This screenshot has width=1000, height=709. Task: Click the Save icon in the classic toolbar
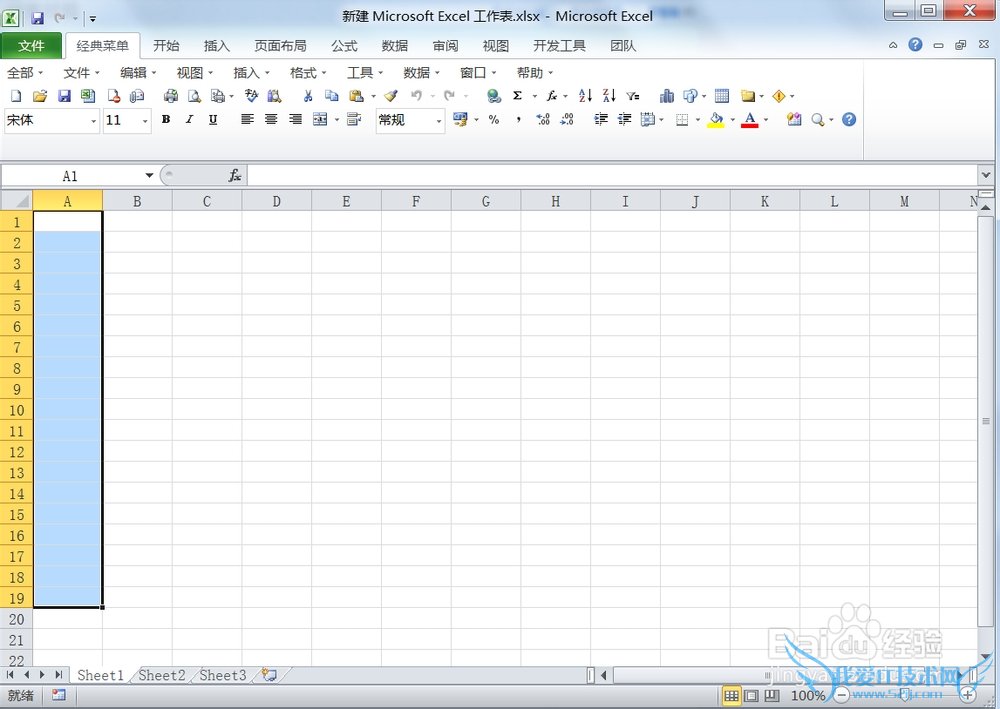pos(64,96)
